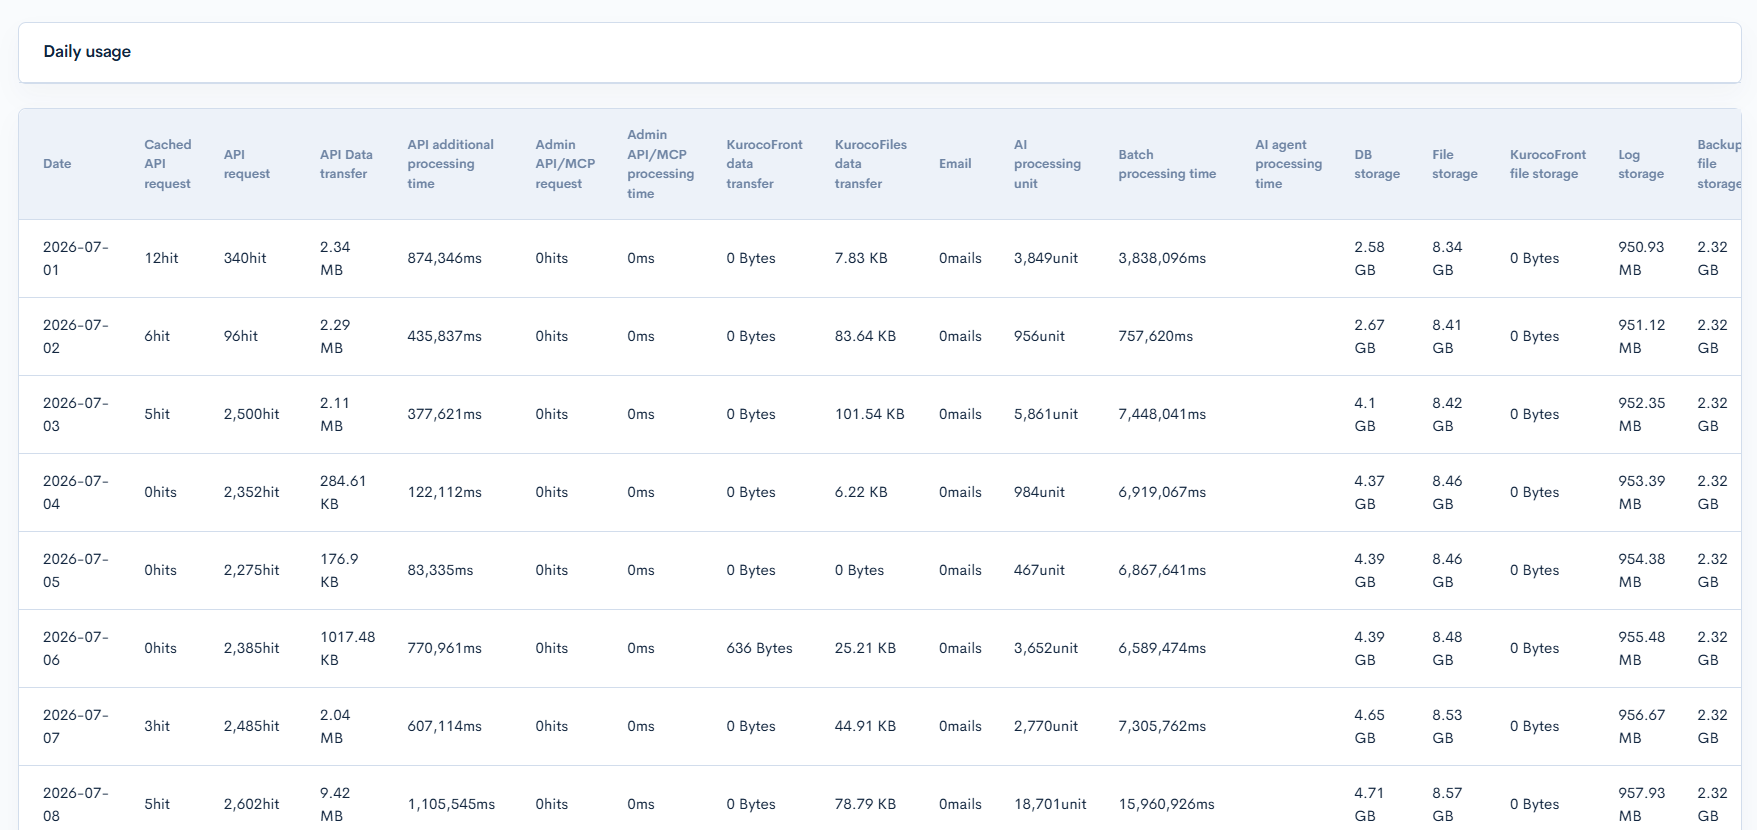Select the 2026-07-04 date cell
Viewport: 1757px width, 830px height.
(x=75, y=492)
